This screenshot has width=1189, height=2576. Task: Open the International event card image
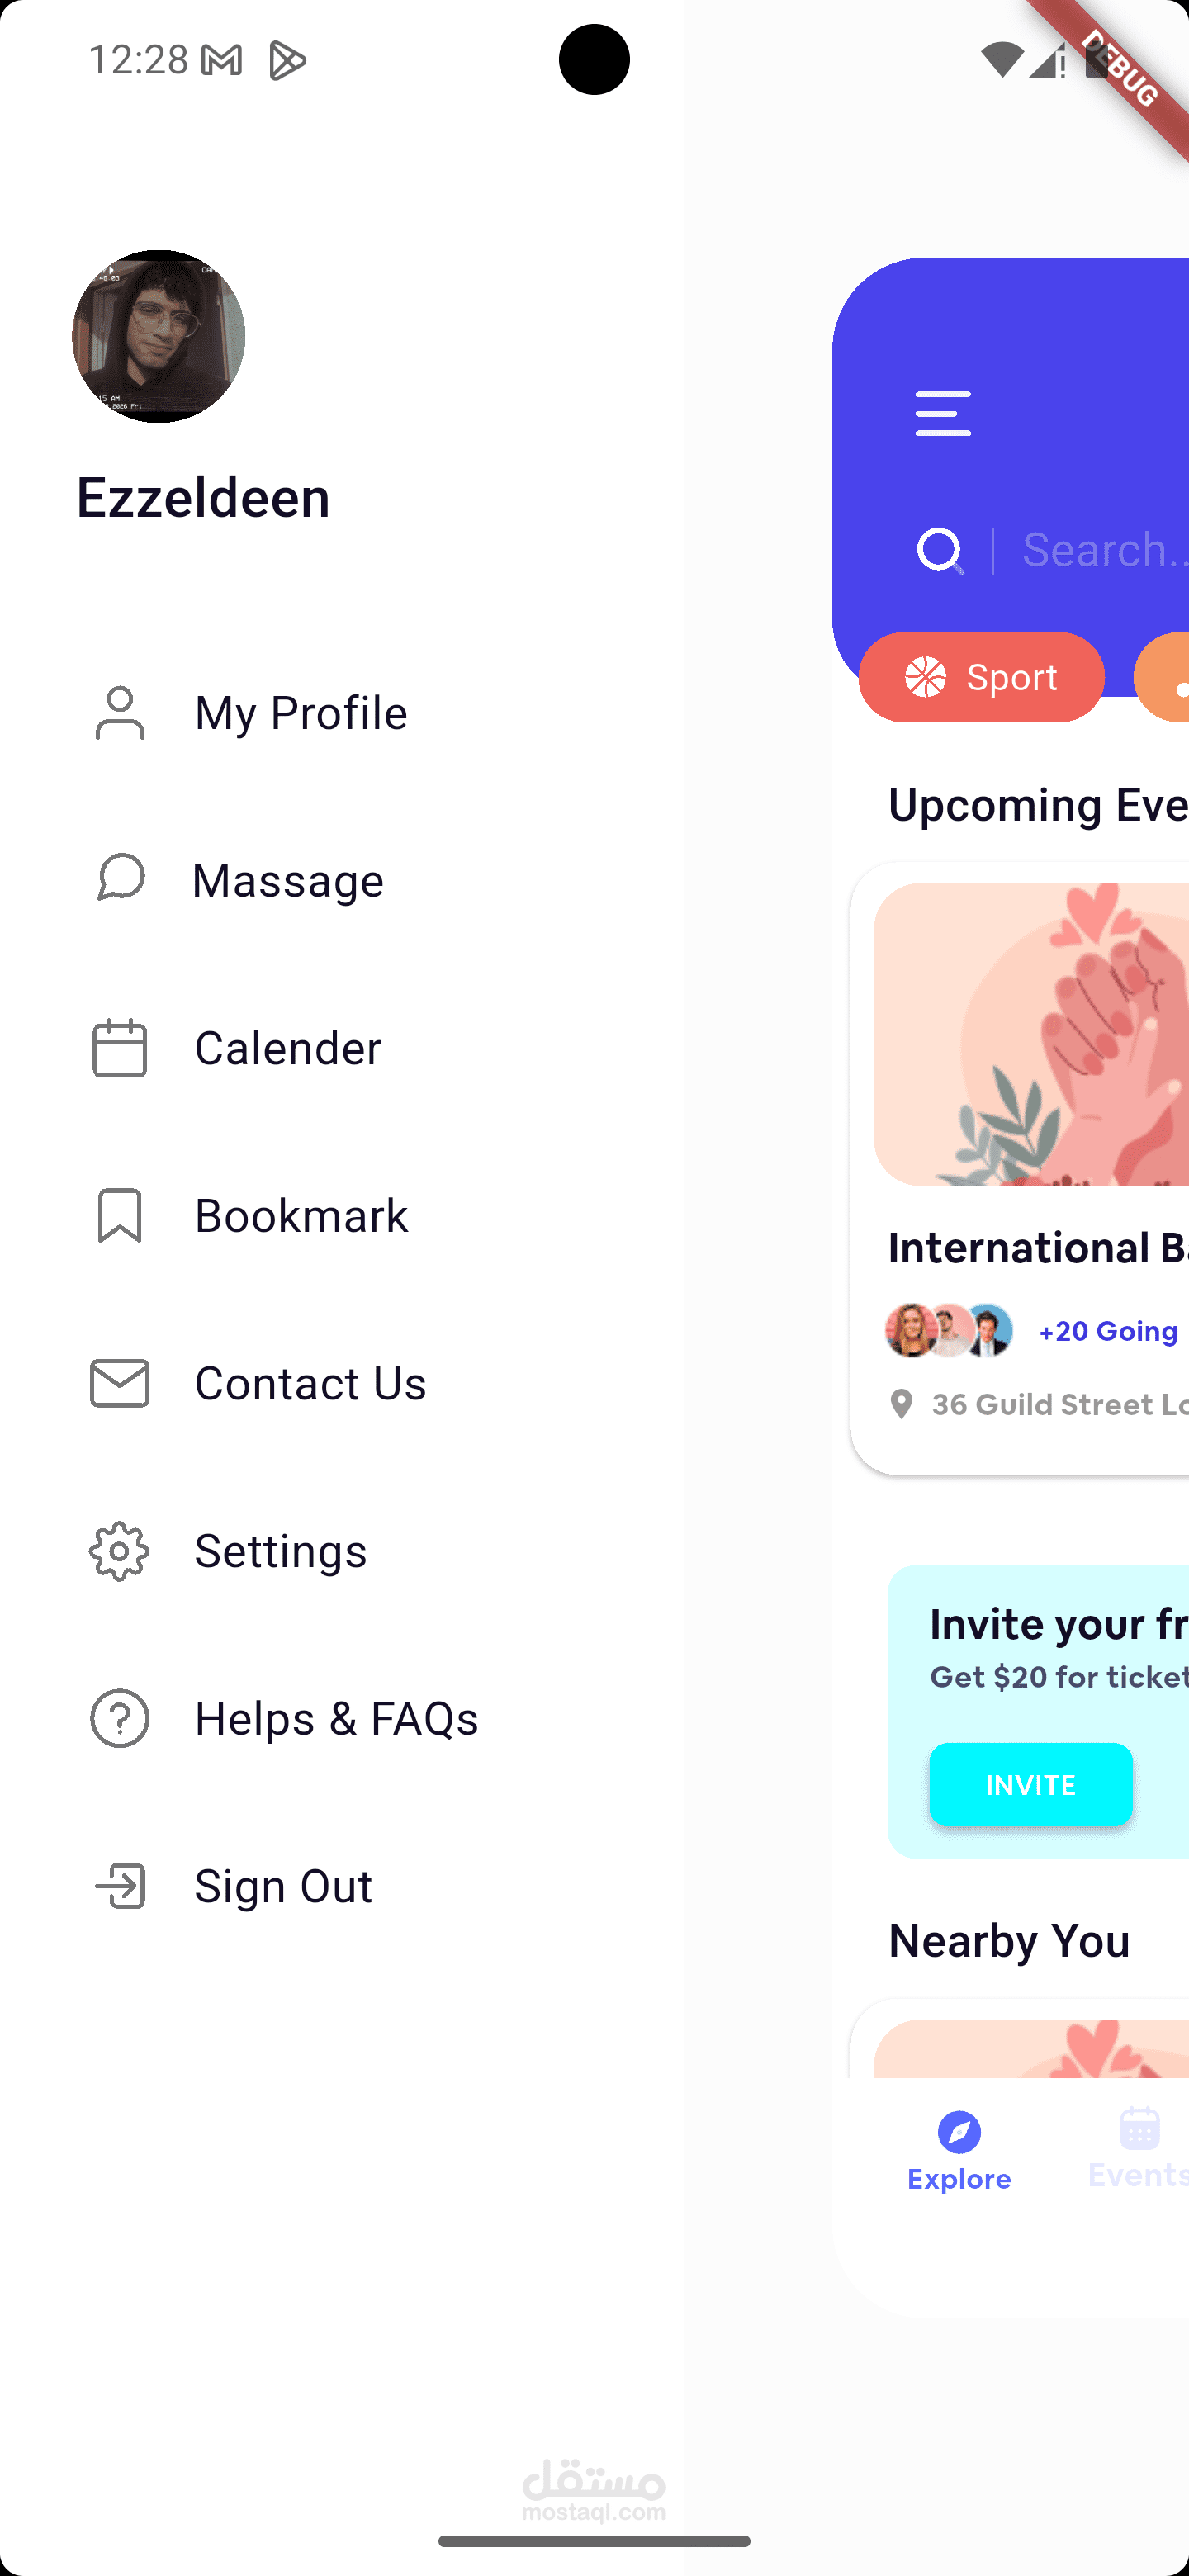(x=1031, y=1034)
